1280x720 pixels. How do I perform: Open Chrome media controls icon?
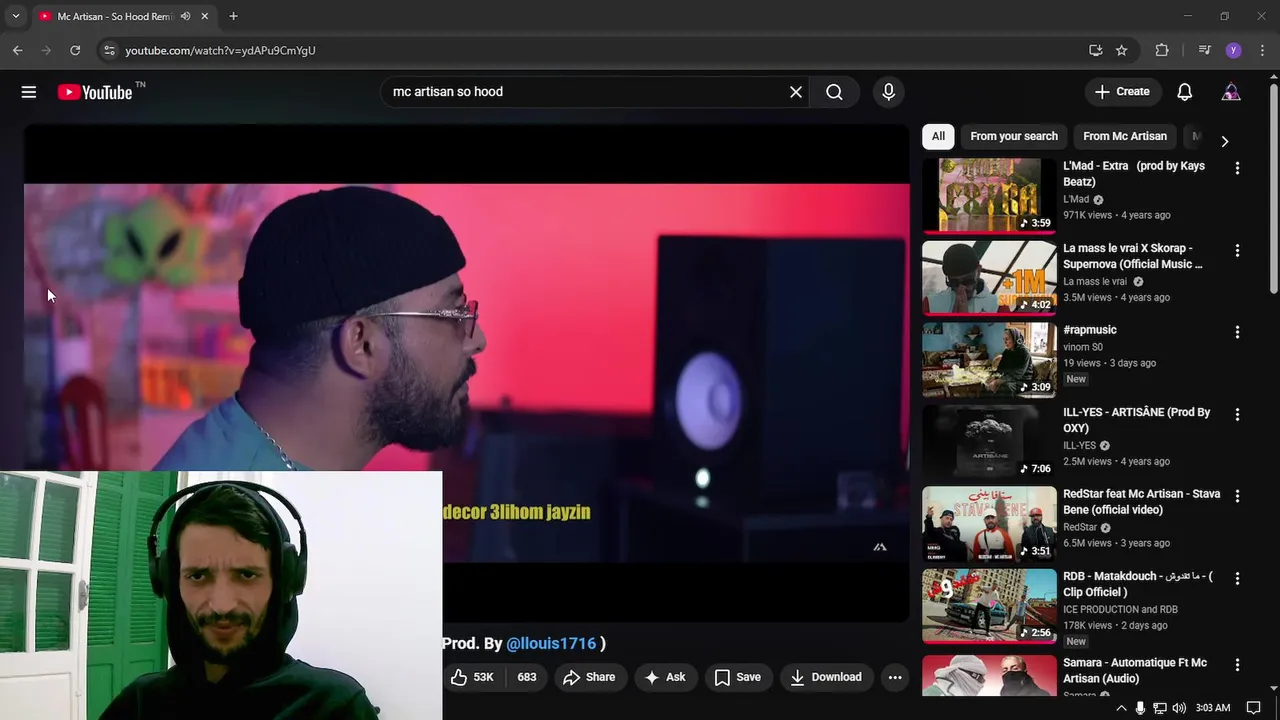[1204, 50]
